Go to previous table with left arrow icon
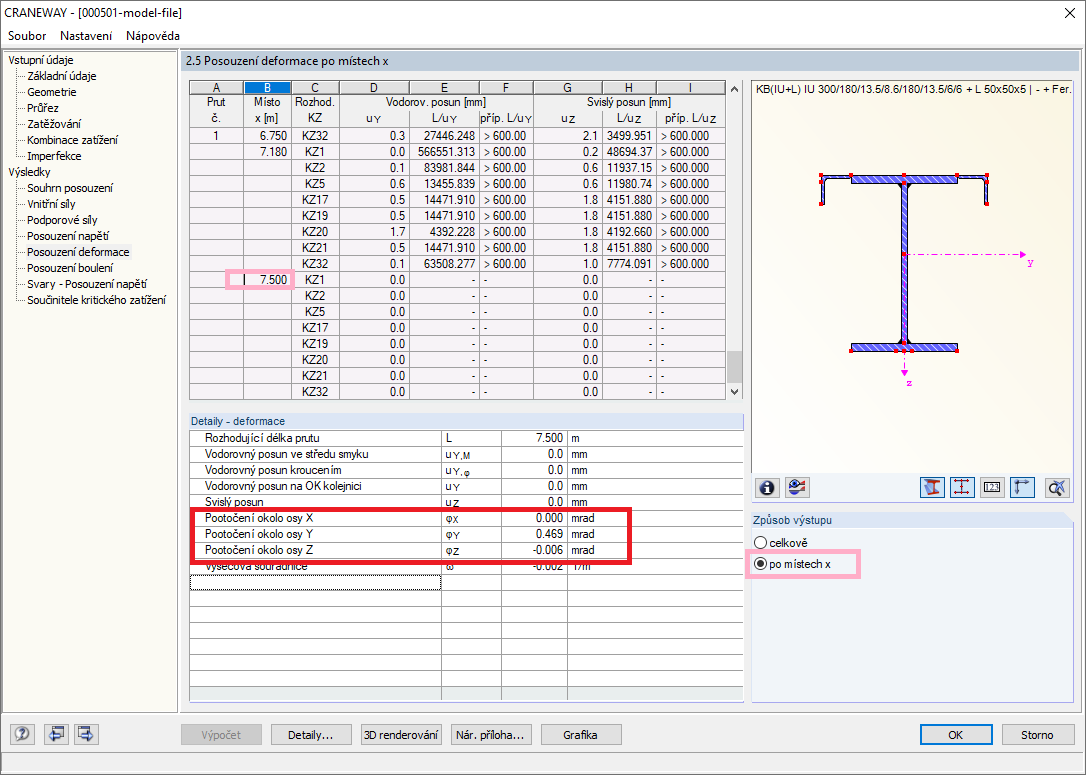 coord(56,733)
